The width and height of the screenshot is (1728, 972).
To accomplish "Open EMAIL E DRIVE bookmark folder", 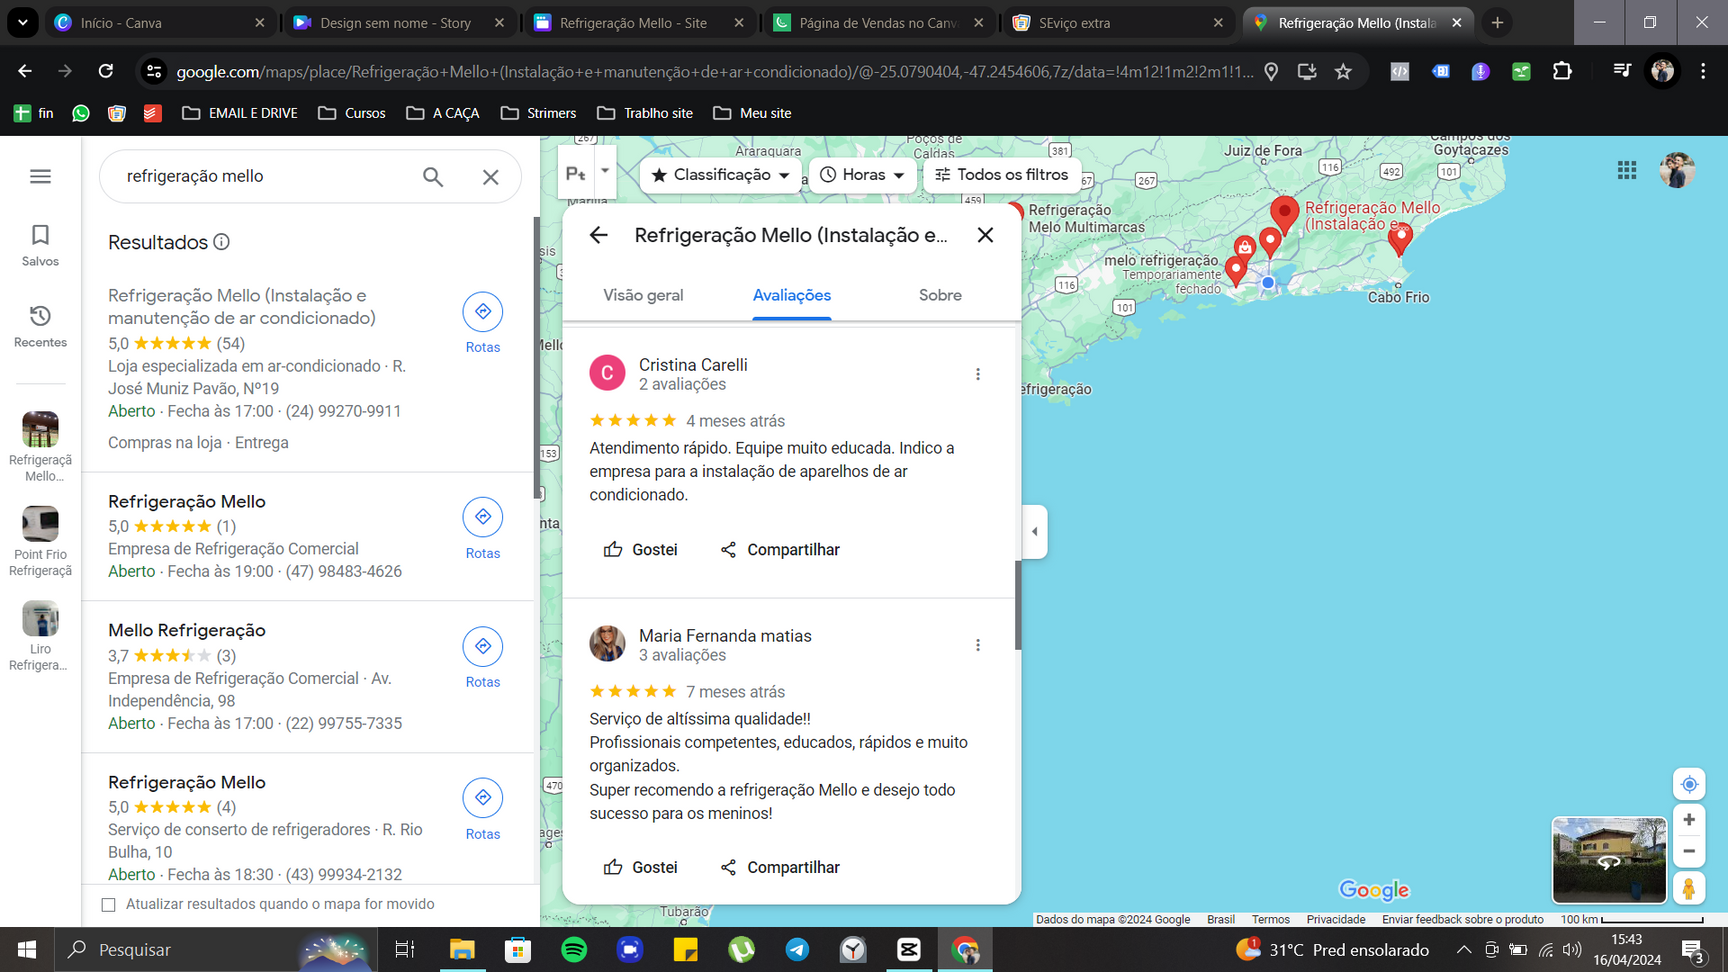I will tap(240, 113).
